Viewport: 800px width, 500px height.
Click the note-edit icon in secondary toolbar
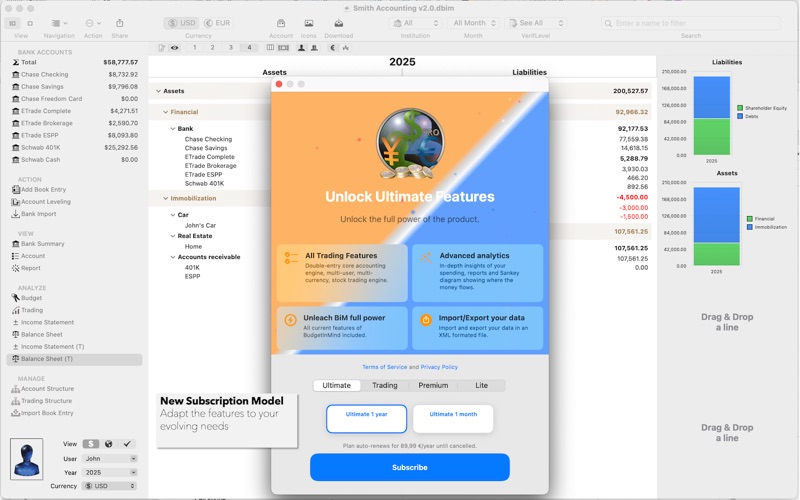pos(162,47)
